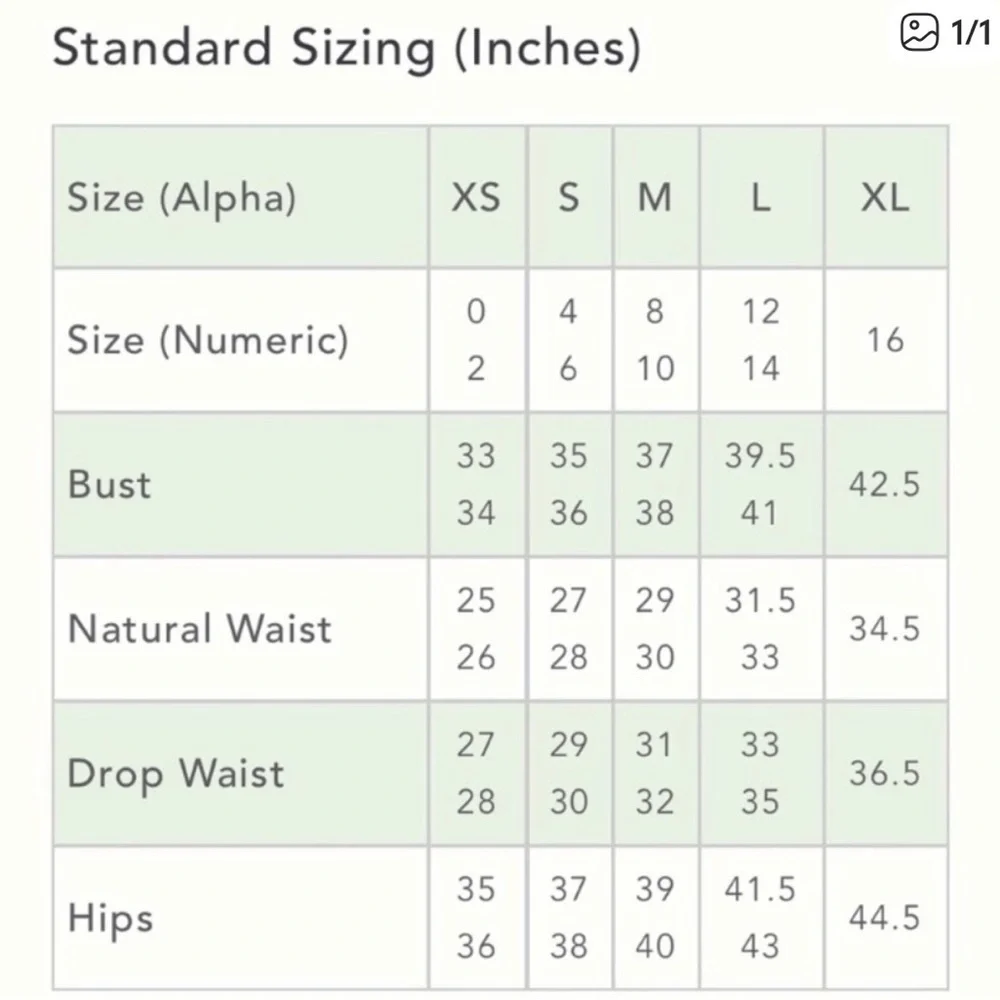The image size is (1000, 1000).
Task: Click the 39.5 bust value for L
Action: [x=760, y=456]
